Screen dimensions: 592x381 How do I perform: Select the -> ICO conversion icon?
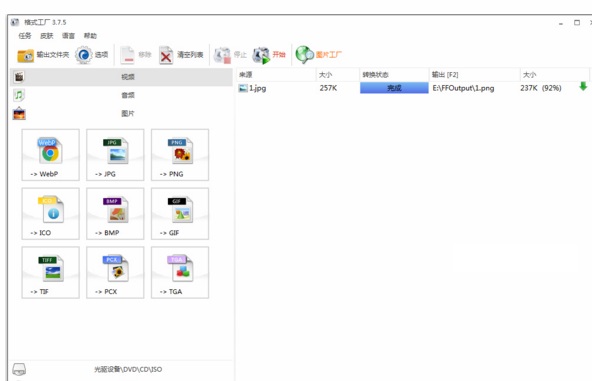pyautogui.click(x=51, y=214)
